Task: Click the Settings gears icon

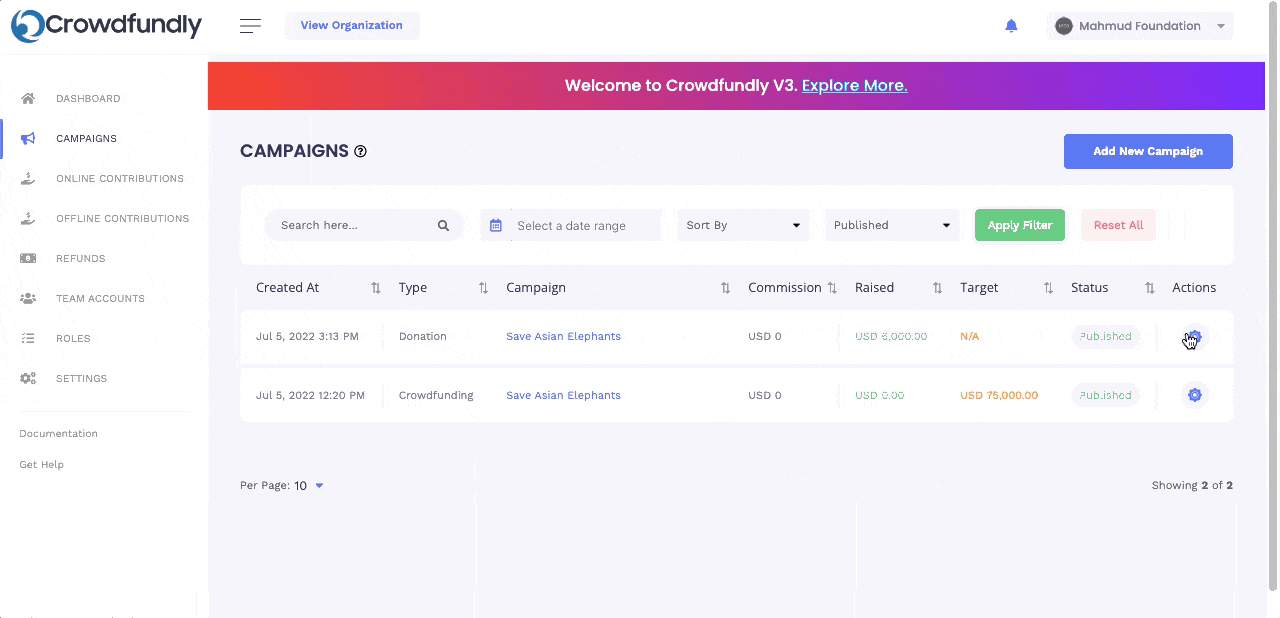Action: [x=28, y=378]
